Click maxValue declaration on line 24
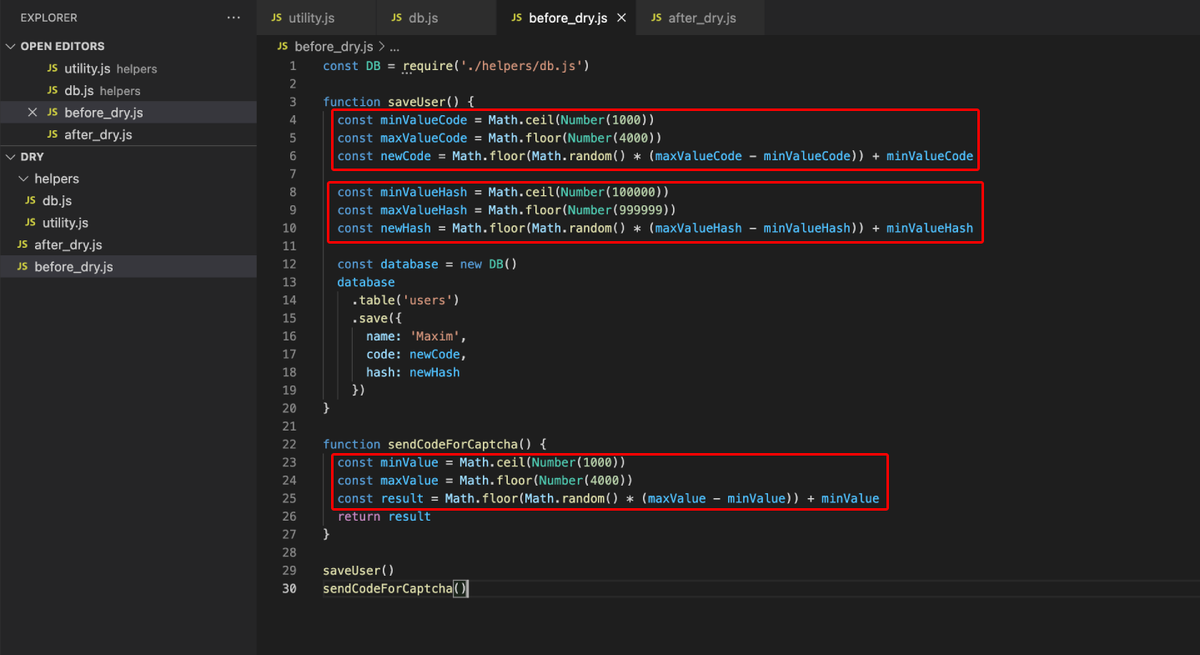Viewport: 1200px width, 655px height. pyautogui.click(x=409, y=480)
